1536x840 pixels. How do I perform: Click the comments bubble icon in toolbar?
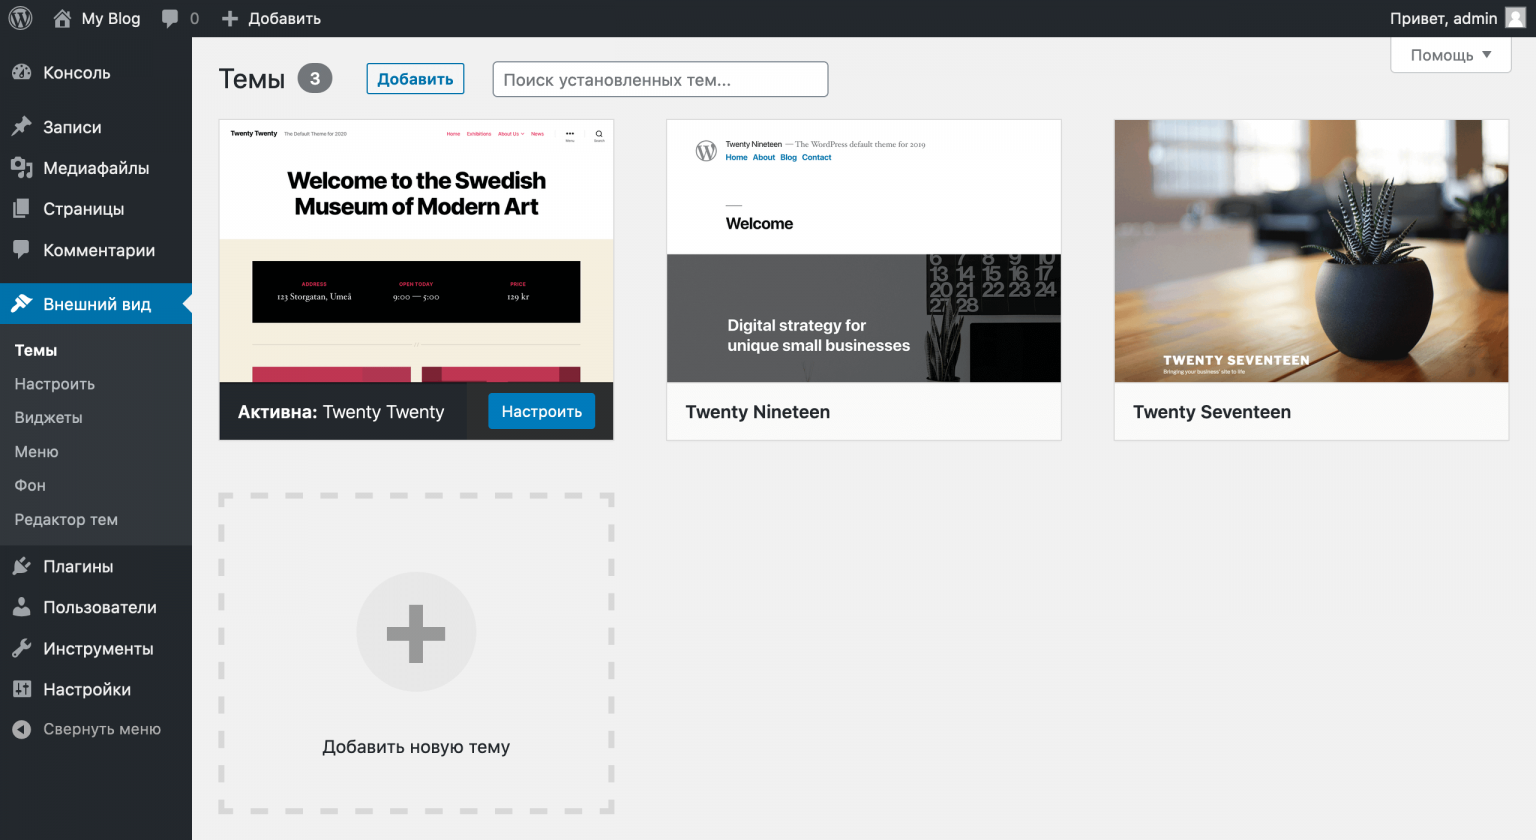coord(170,18)
